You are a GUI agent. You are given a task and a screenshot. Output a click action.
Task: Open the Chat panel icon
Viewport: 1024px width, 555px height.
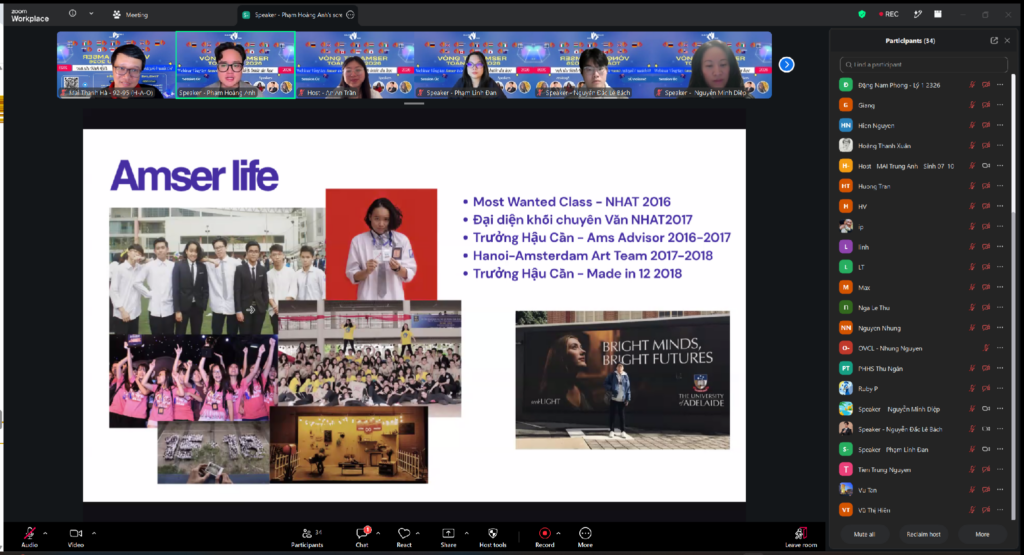(x=362, y=533)
